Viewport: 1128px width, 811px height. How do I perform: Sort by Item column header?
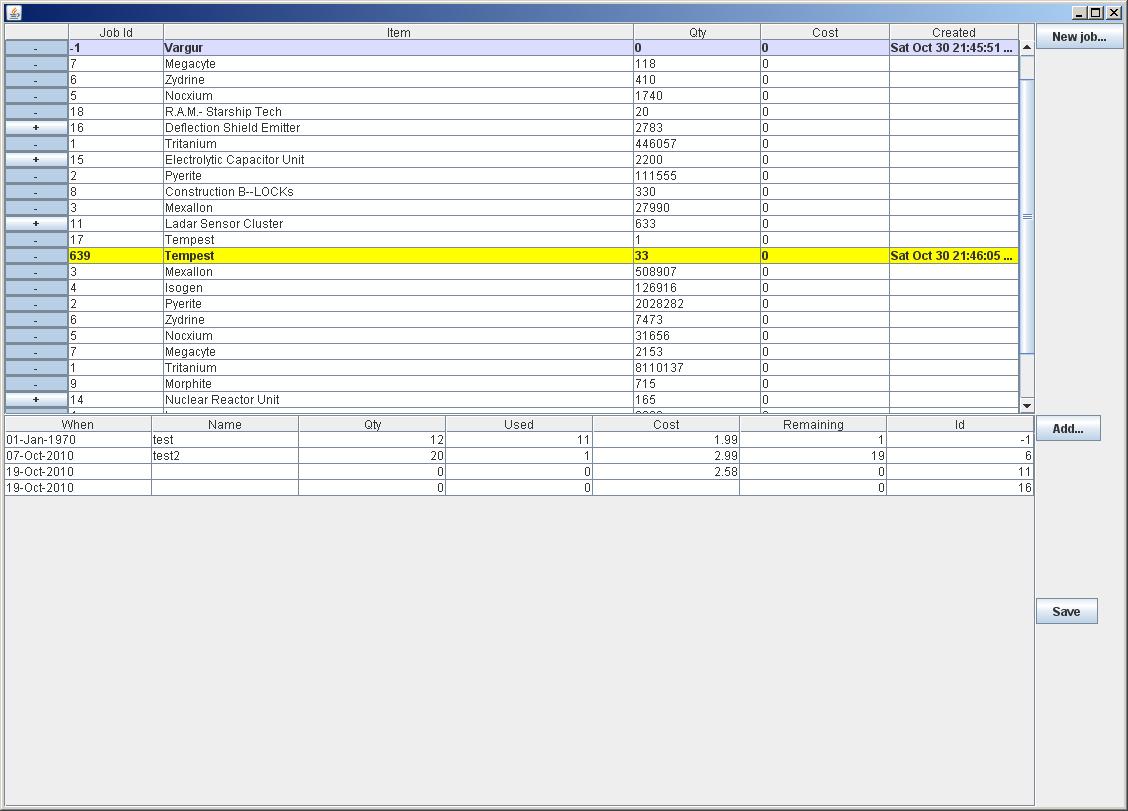pyautogui.click(x=399, y=32)
